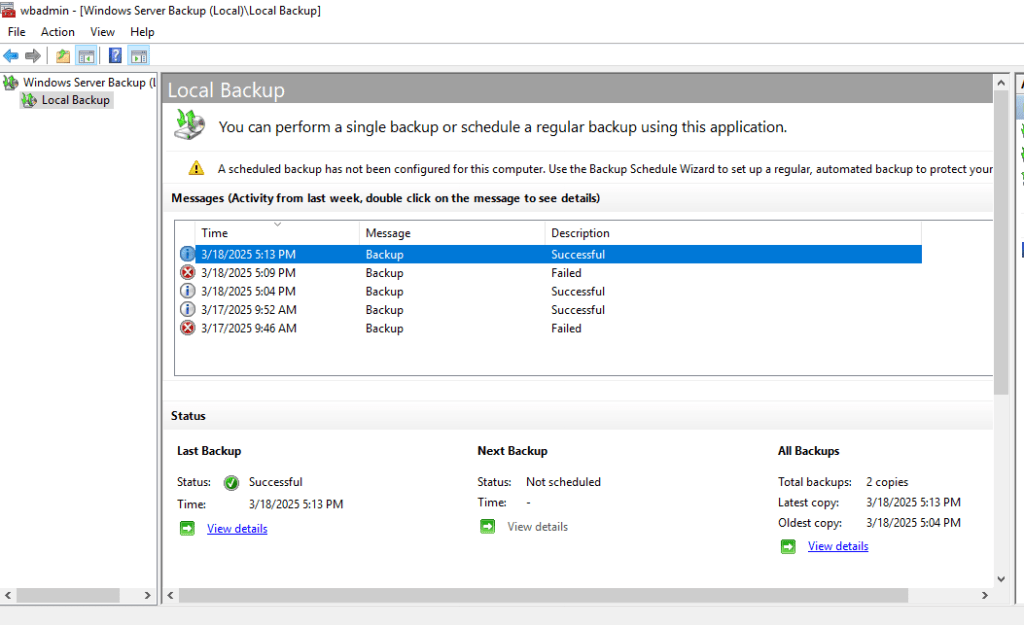Click green arrow icon under Last Backup
Screen dimensions: 1024x625
pos(187,528)
